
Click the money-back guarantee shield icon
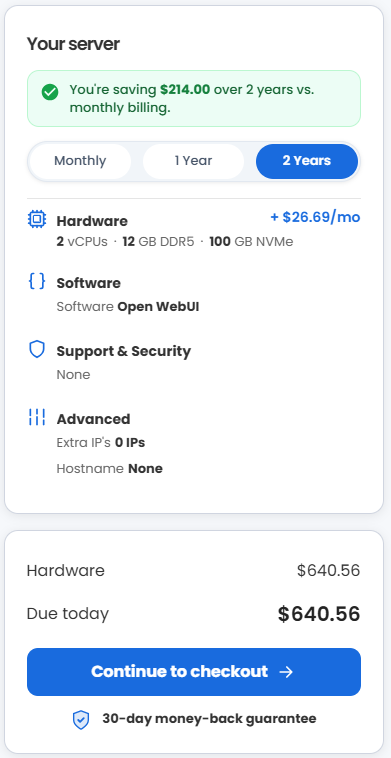[x=81, y=720]
